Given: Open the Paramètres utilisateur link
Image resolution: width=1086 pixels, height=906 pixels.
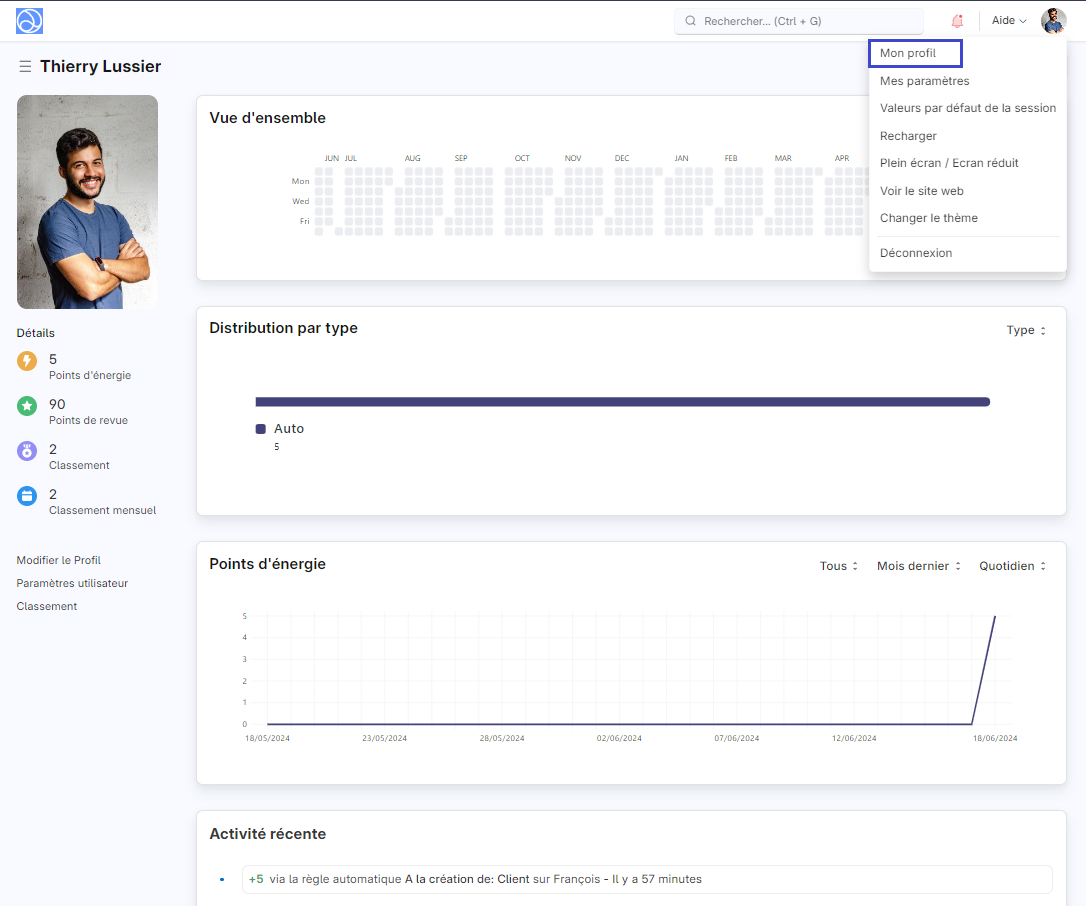Looking at the screenshot, I should point(72,583).
